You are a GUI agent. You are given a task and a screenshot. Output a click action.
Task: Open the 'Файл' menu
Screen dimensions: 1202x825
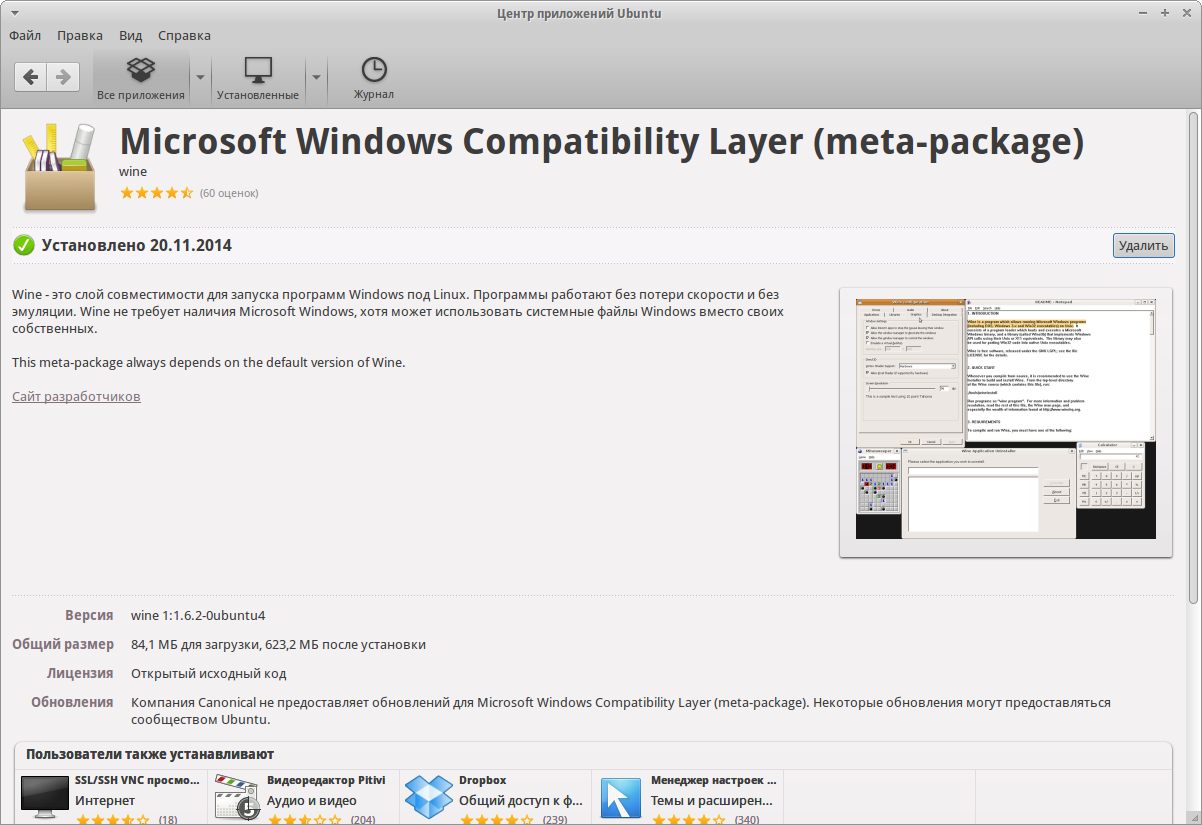pyautogui.click(x=25, y=35)
